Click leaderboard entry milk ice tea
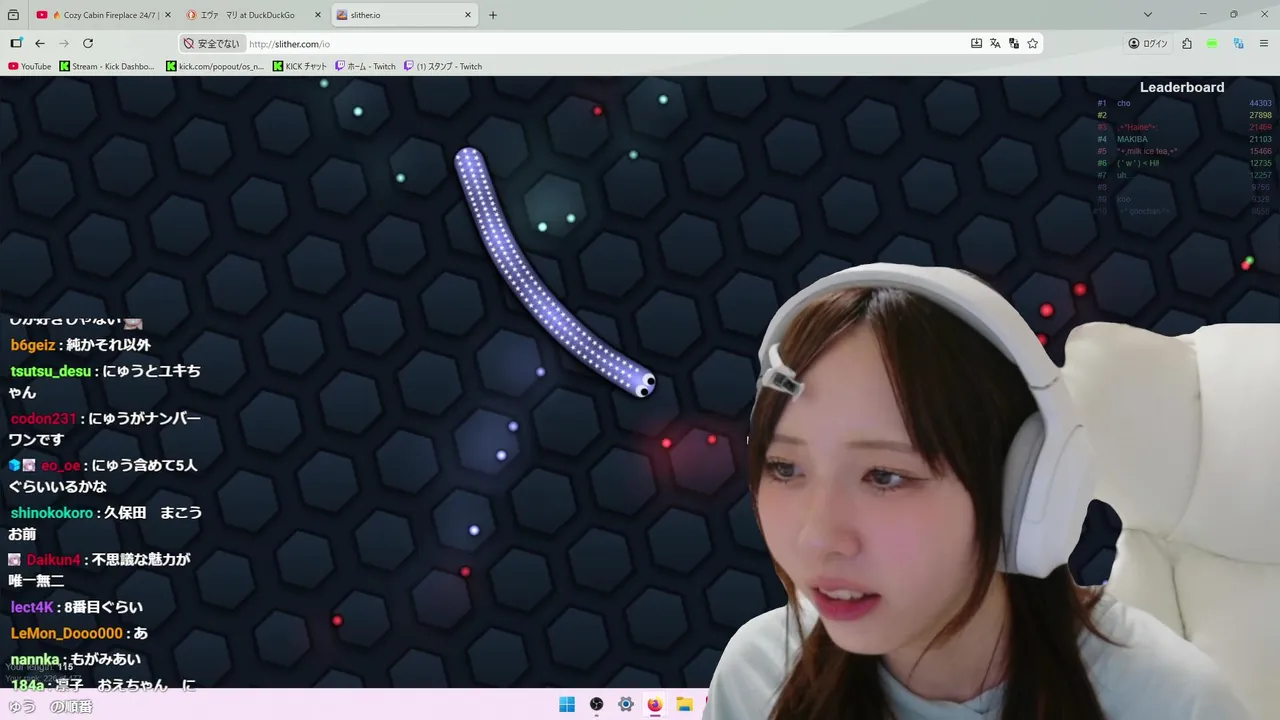Image resolution: width=1280 pixels, height=720 pixels. [x=1147, y=151]
